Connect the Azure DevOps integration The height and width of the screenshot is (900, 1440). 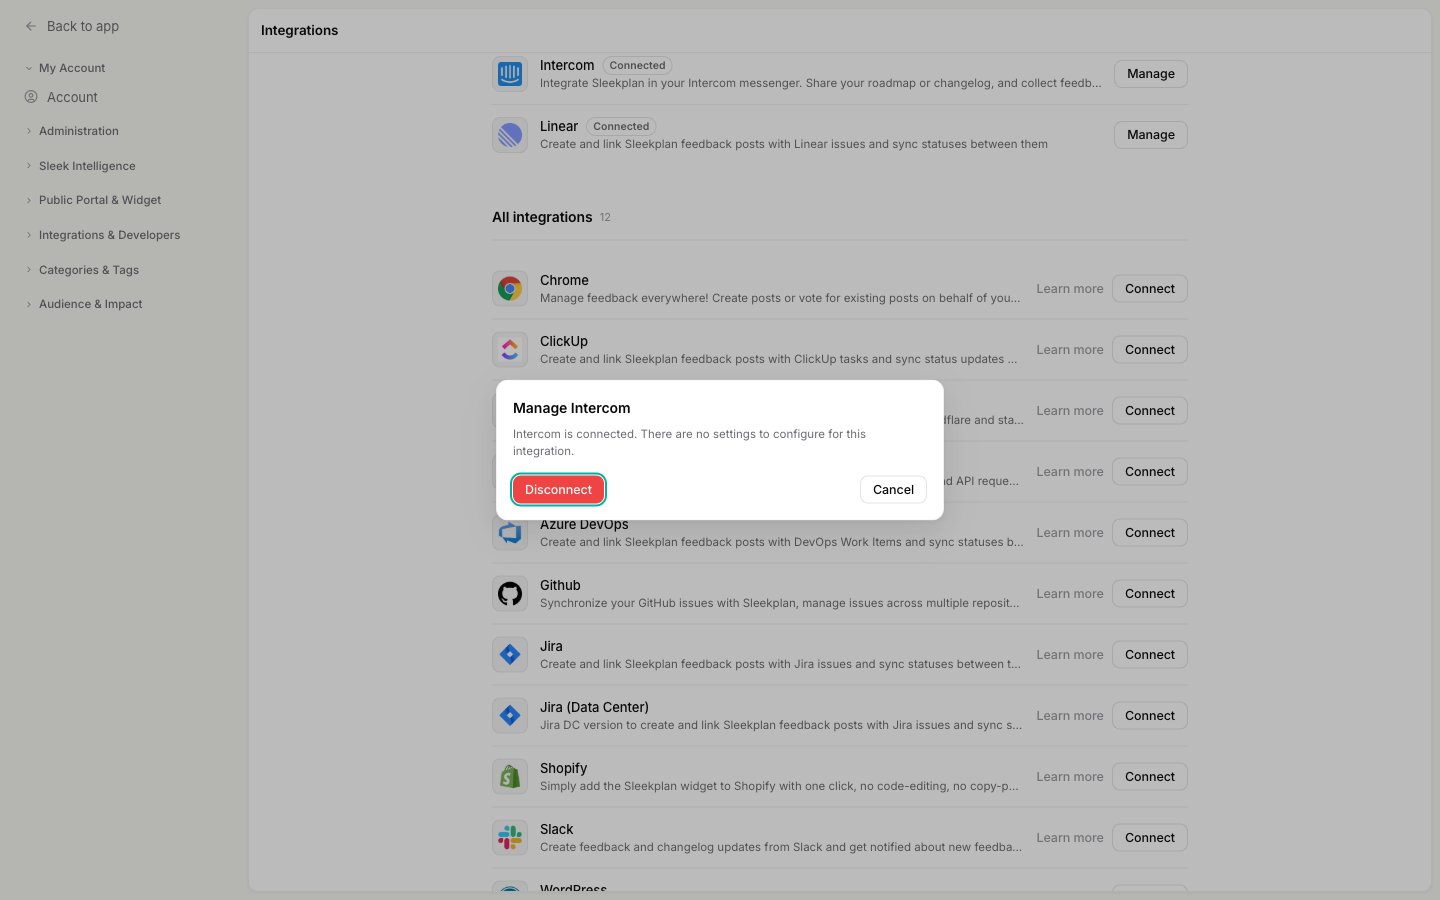1150,533
